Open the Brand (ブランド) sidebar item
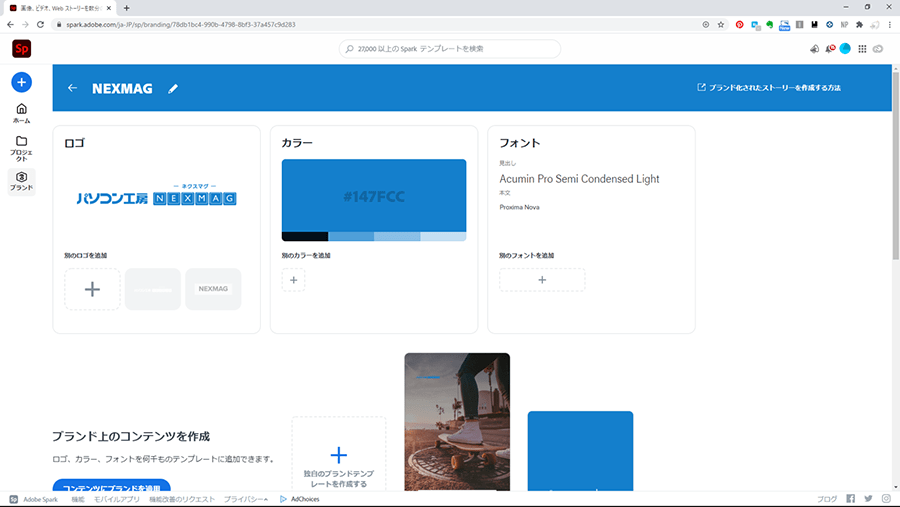 [x=21, y=181]
